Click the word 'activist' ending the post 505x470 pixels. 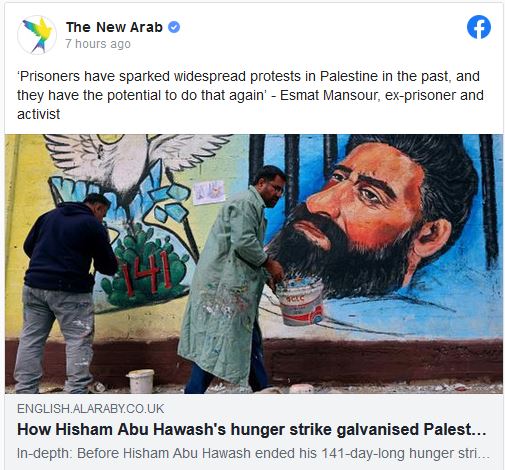tap(38, 114)
